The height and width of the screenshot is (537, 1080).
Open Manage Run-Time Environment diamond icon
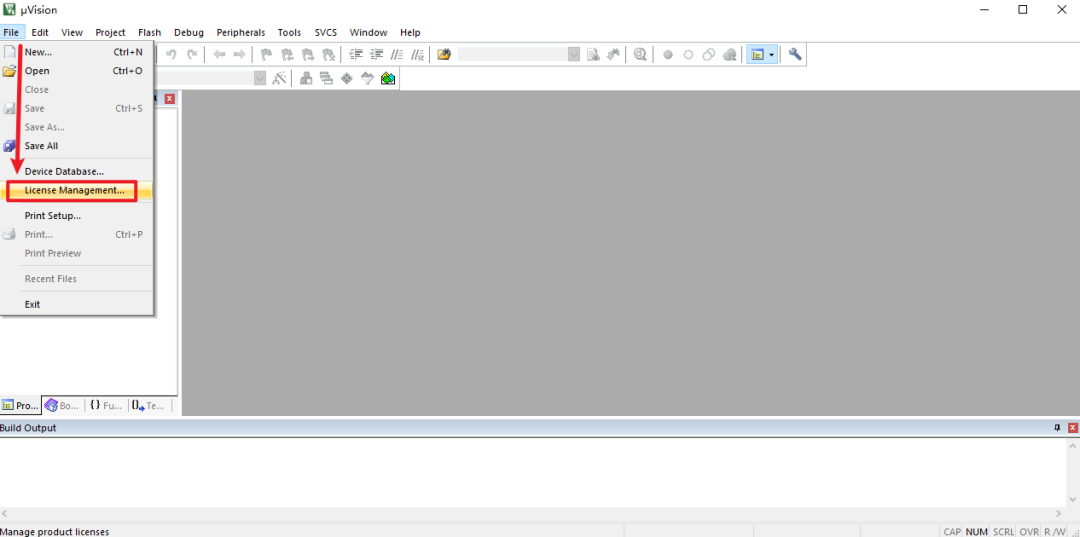[347, 78]
